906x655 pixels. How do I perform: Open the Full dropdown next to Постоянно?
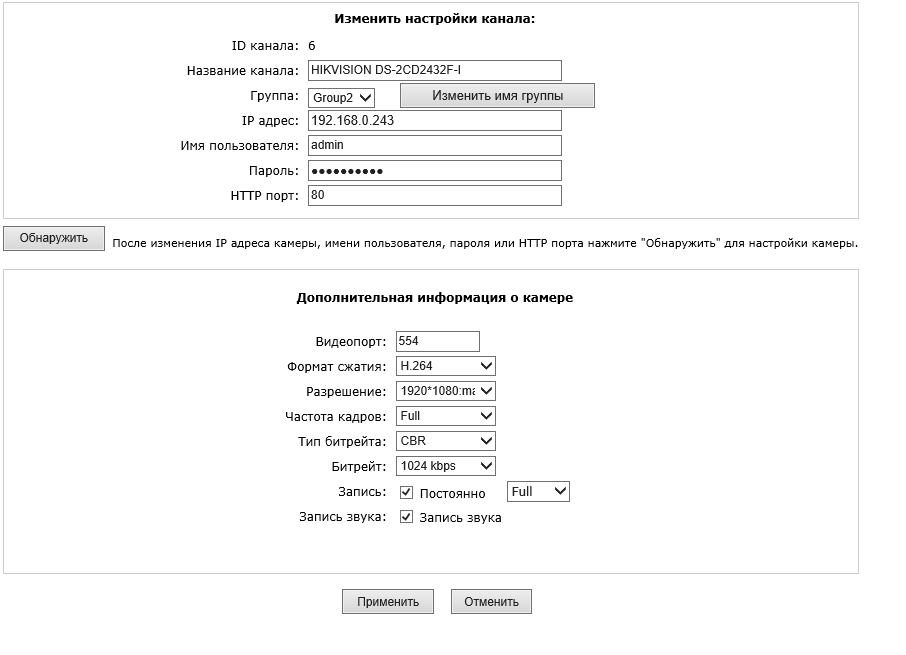[538, 492]
